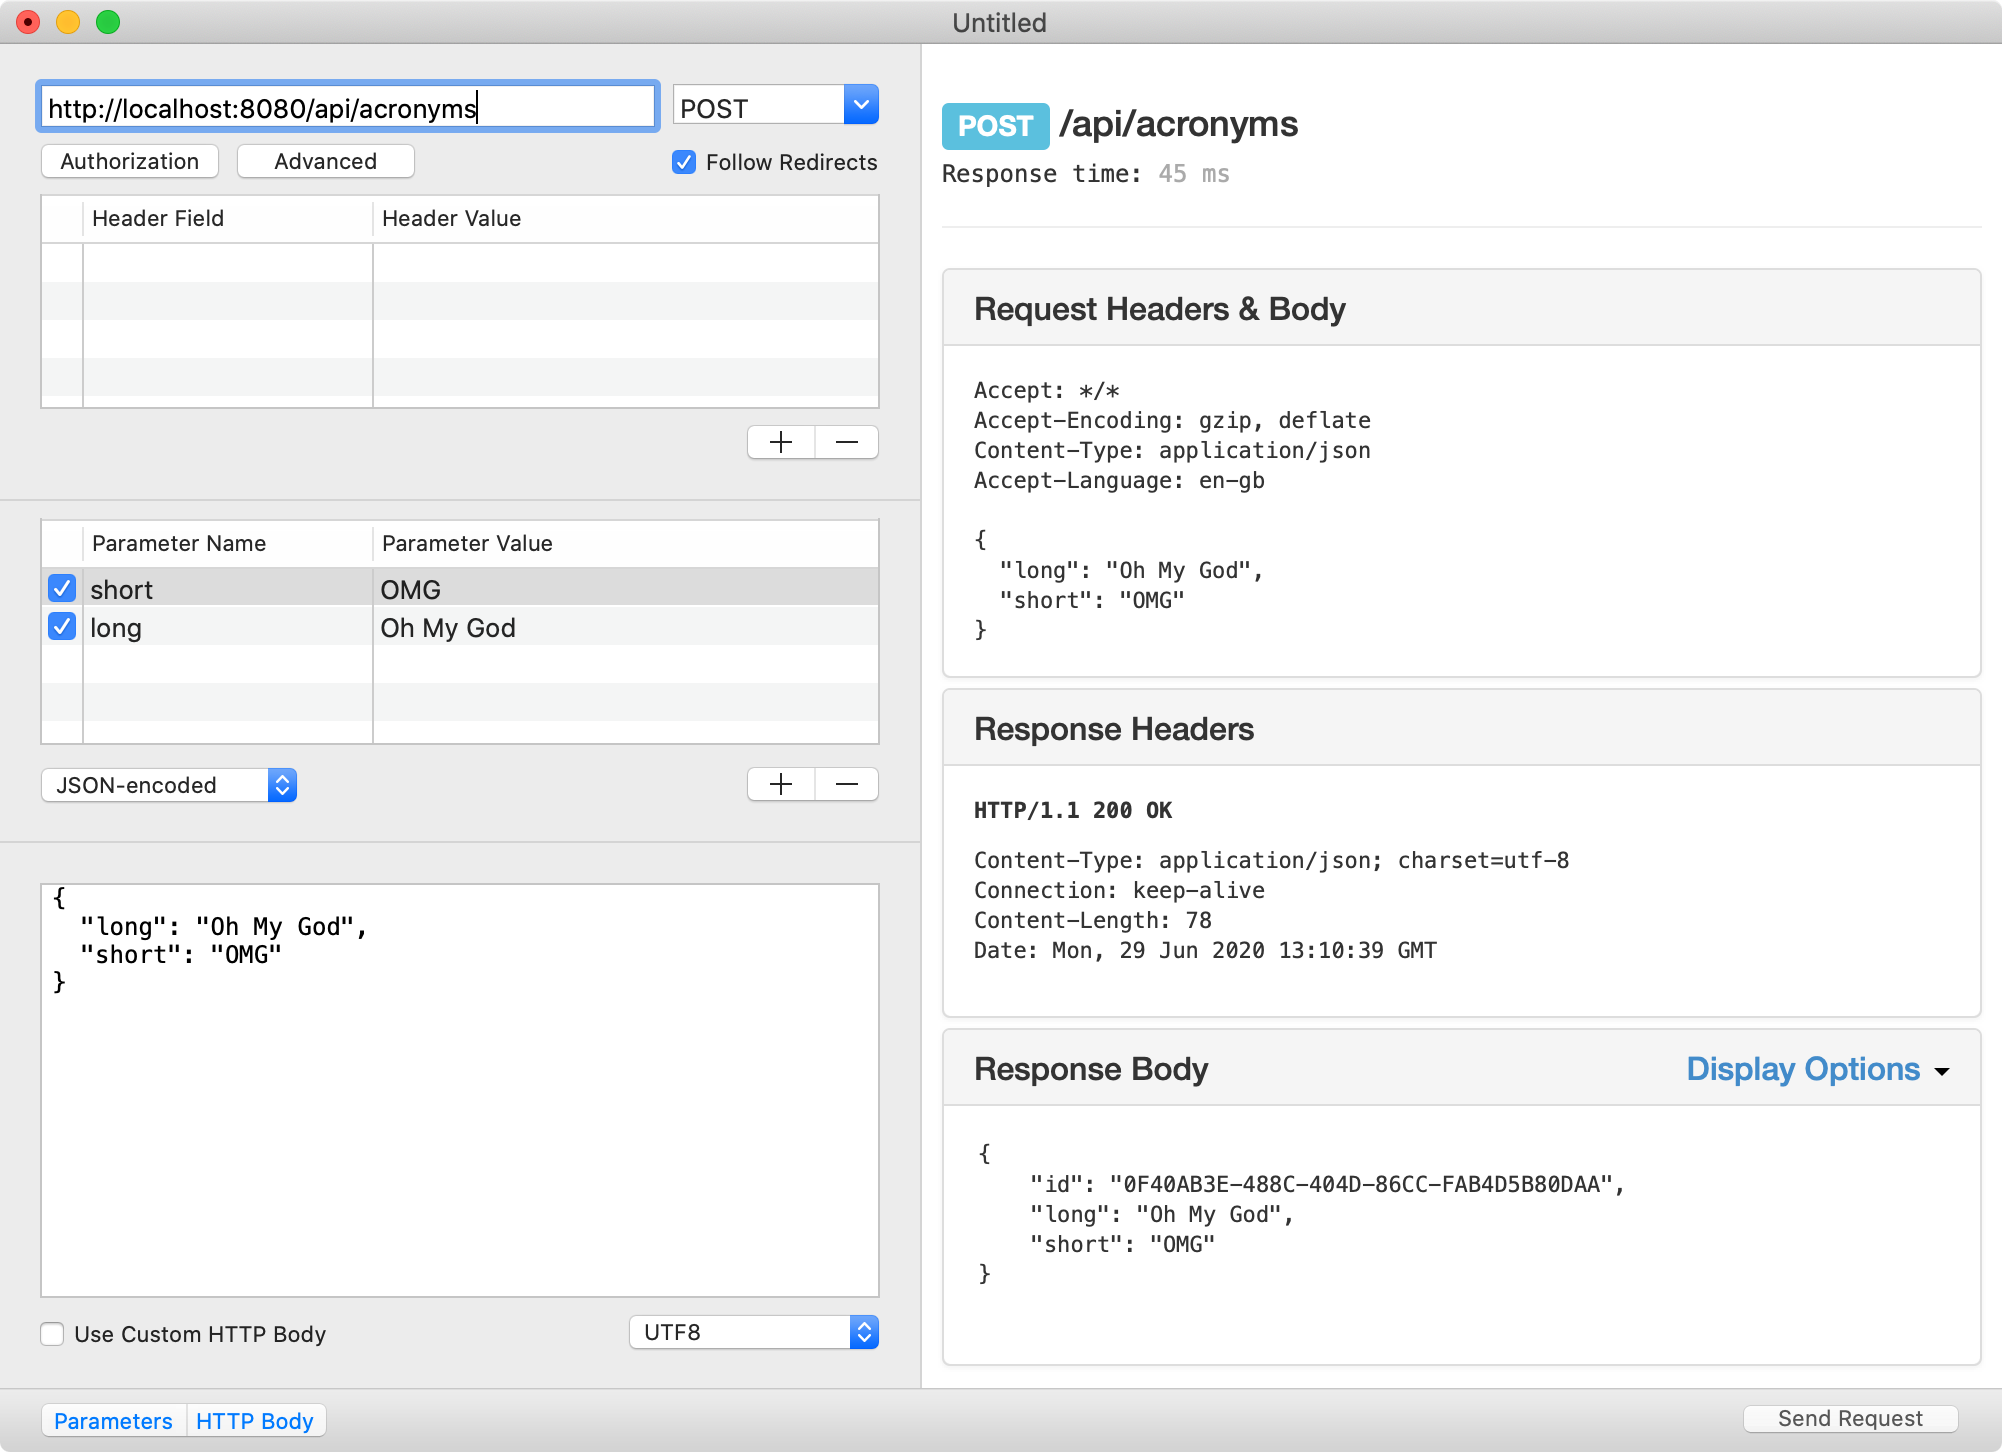2002x1452 pixels.
Task: Enable Use Custom HTTP Body
Action: [x=52, y=1334]
